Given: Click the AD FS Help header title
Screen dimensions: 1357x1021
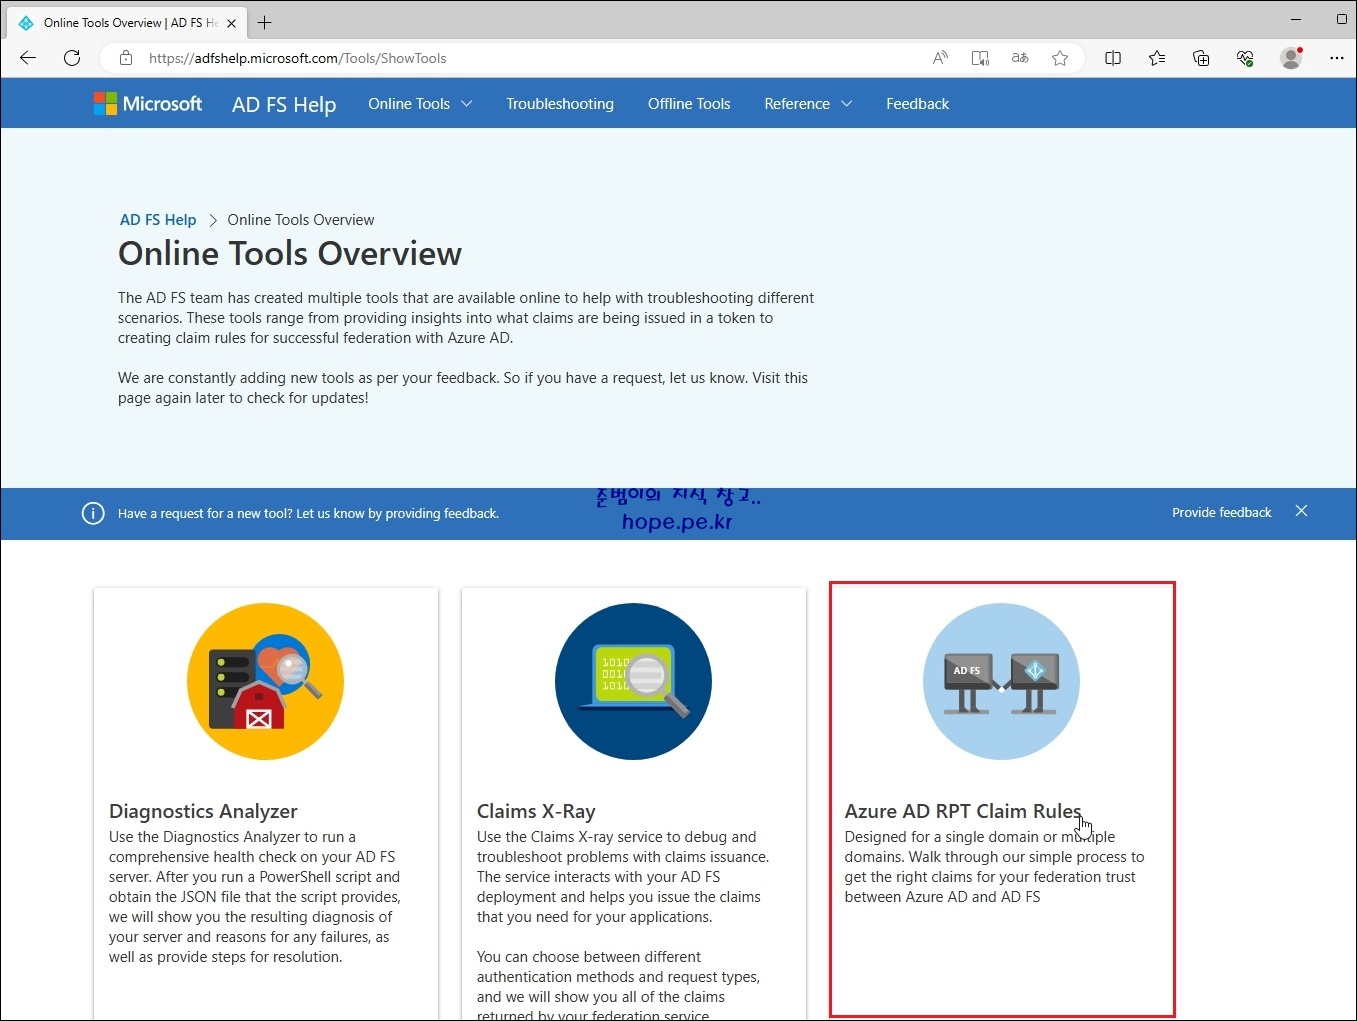Looking at the screenshot, I should click(284, 104).
